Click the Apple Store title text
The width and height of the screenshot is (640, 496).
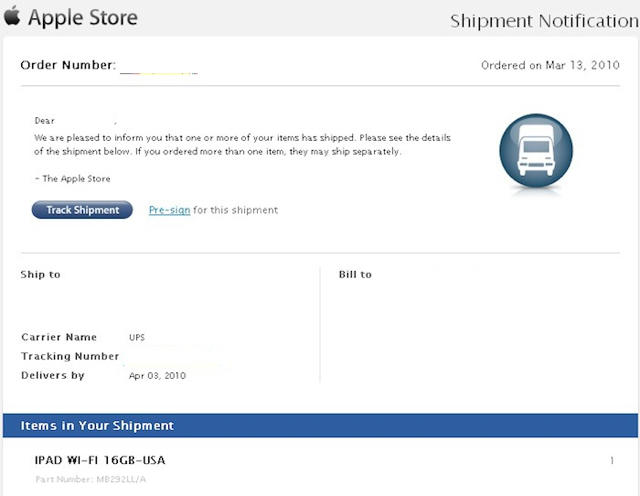coord(83,18)
